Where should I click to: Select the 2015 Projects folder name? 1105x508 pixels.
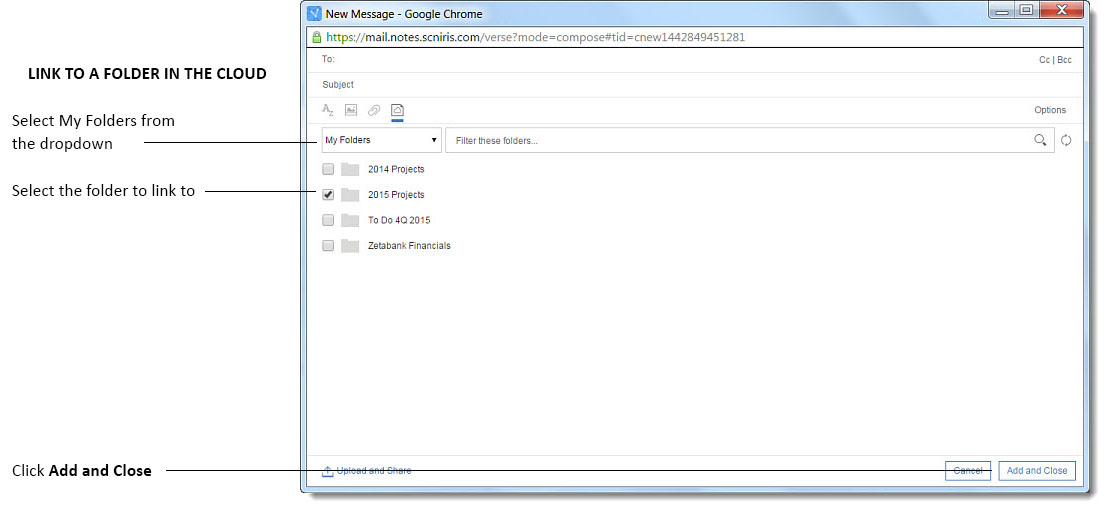click(396, 194)
